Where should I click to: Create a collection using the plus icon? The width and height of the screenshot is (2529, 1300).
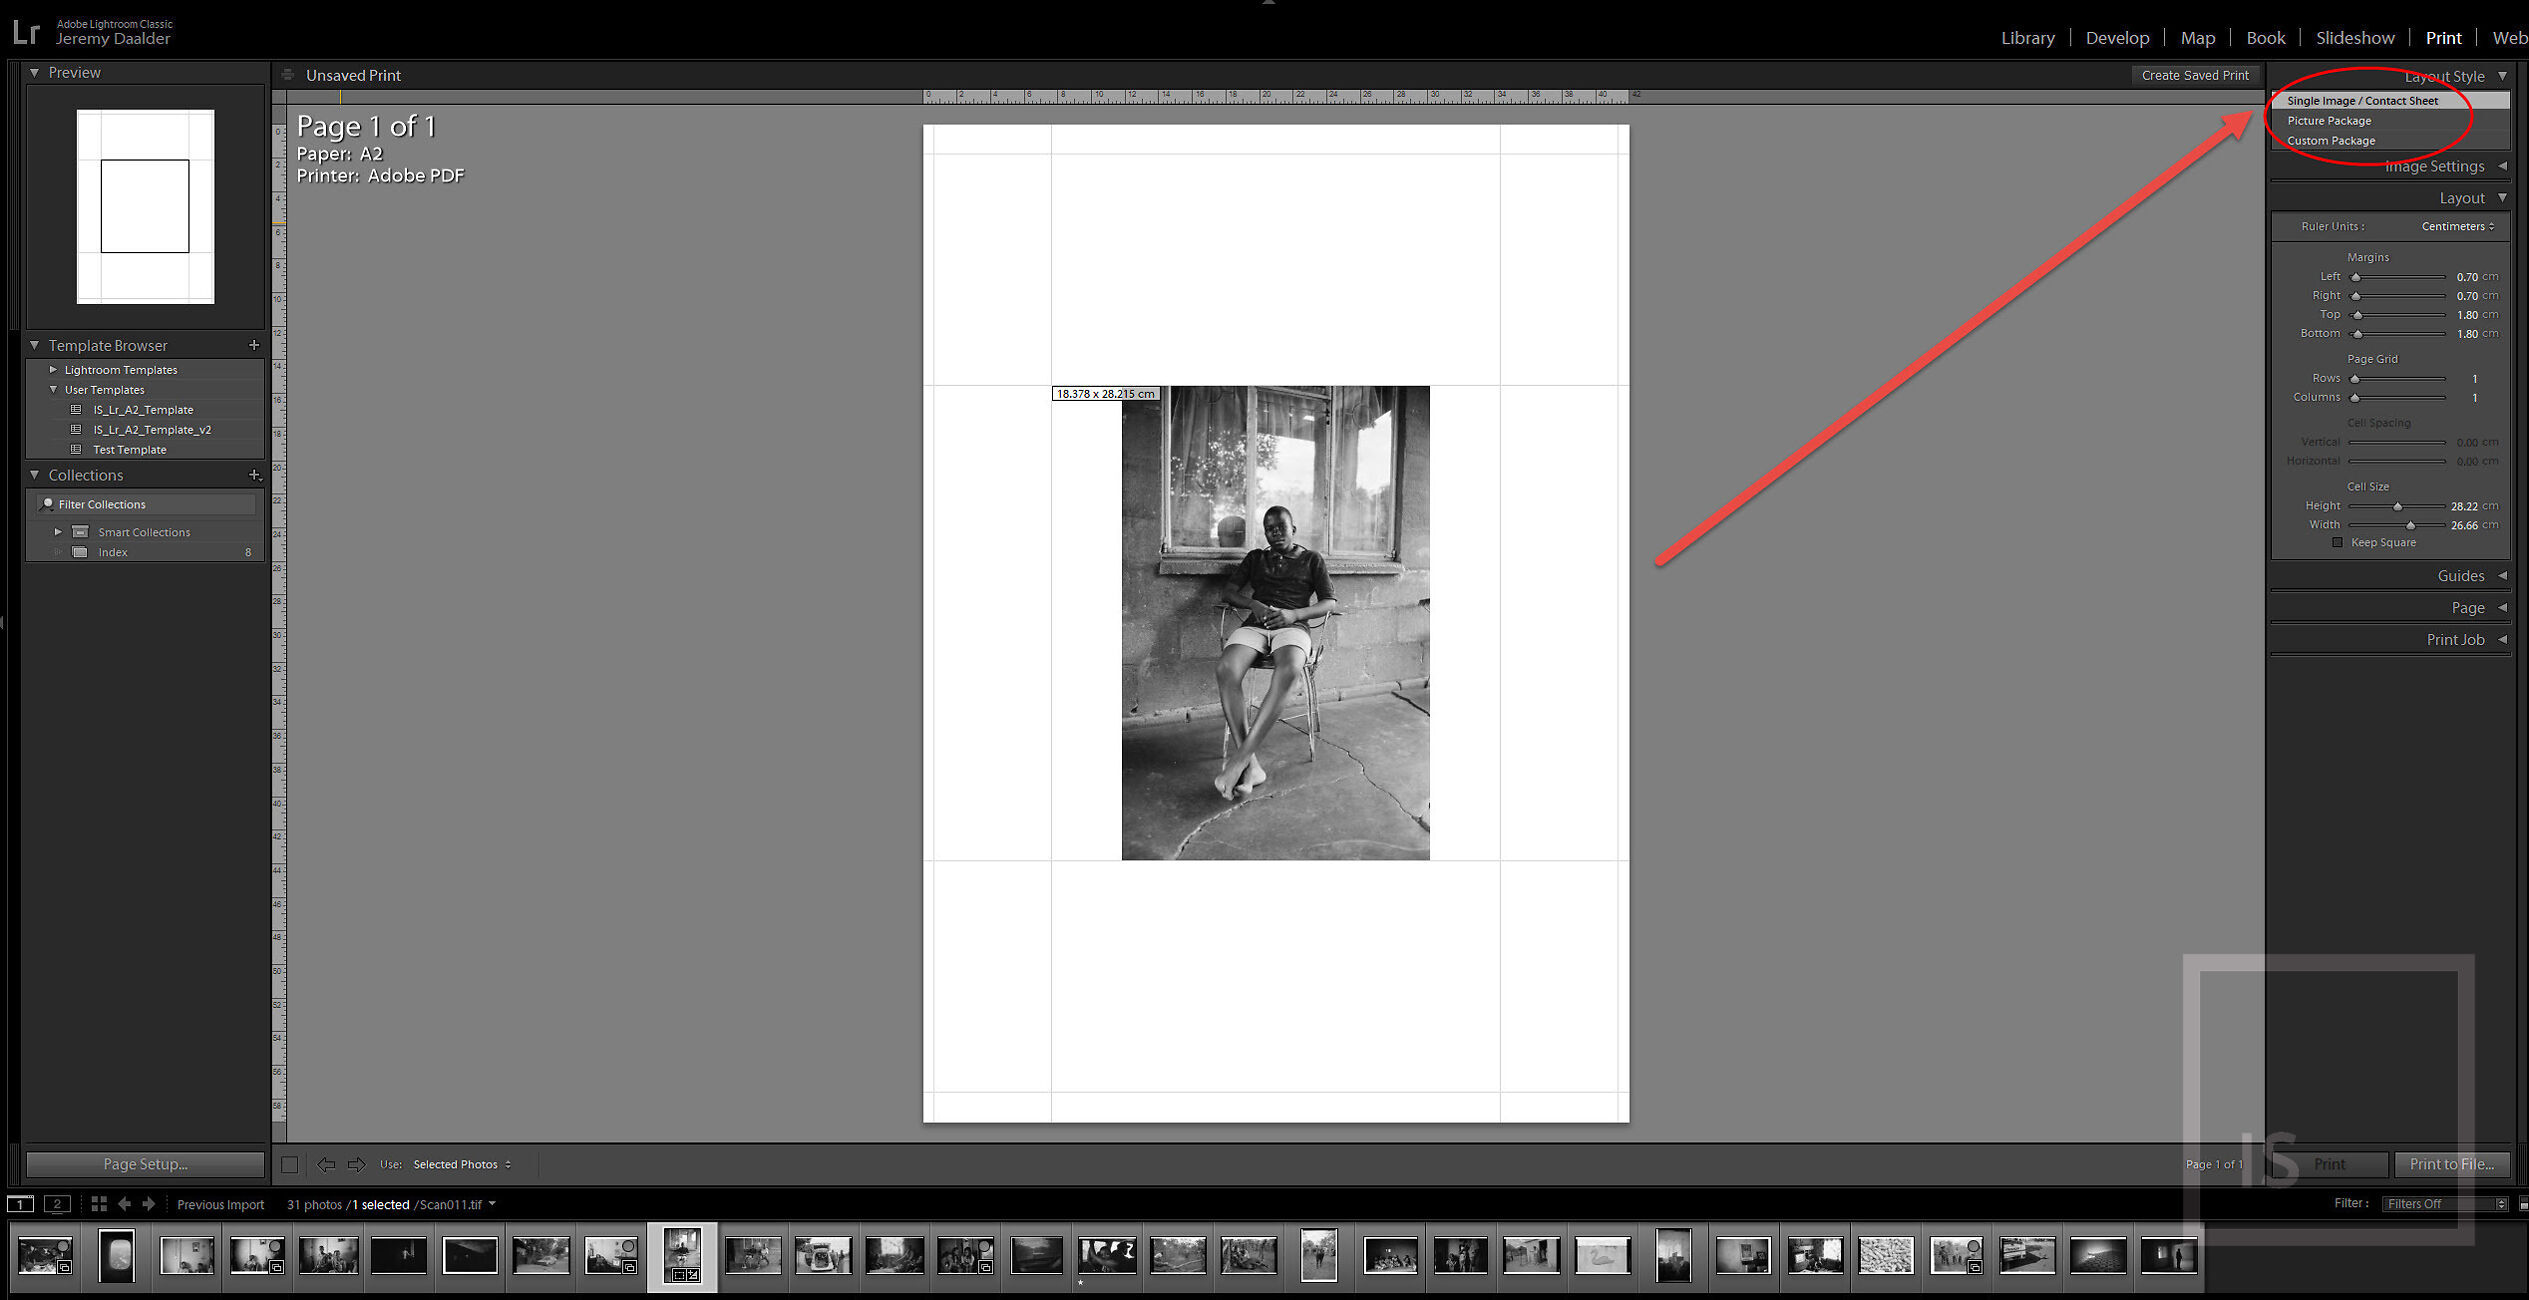point(254,475)
